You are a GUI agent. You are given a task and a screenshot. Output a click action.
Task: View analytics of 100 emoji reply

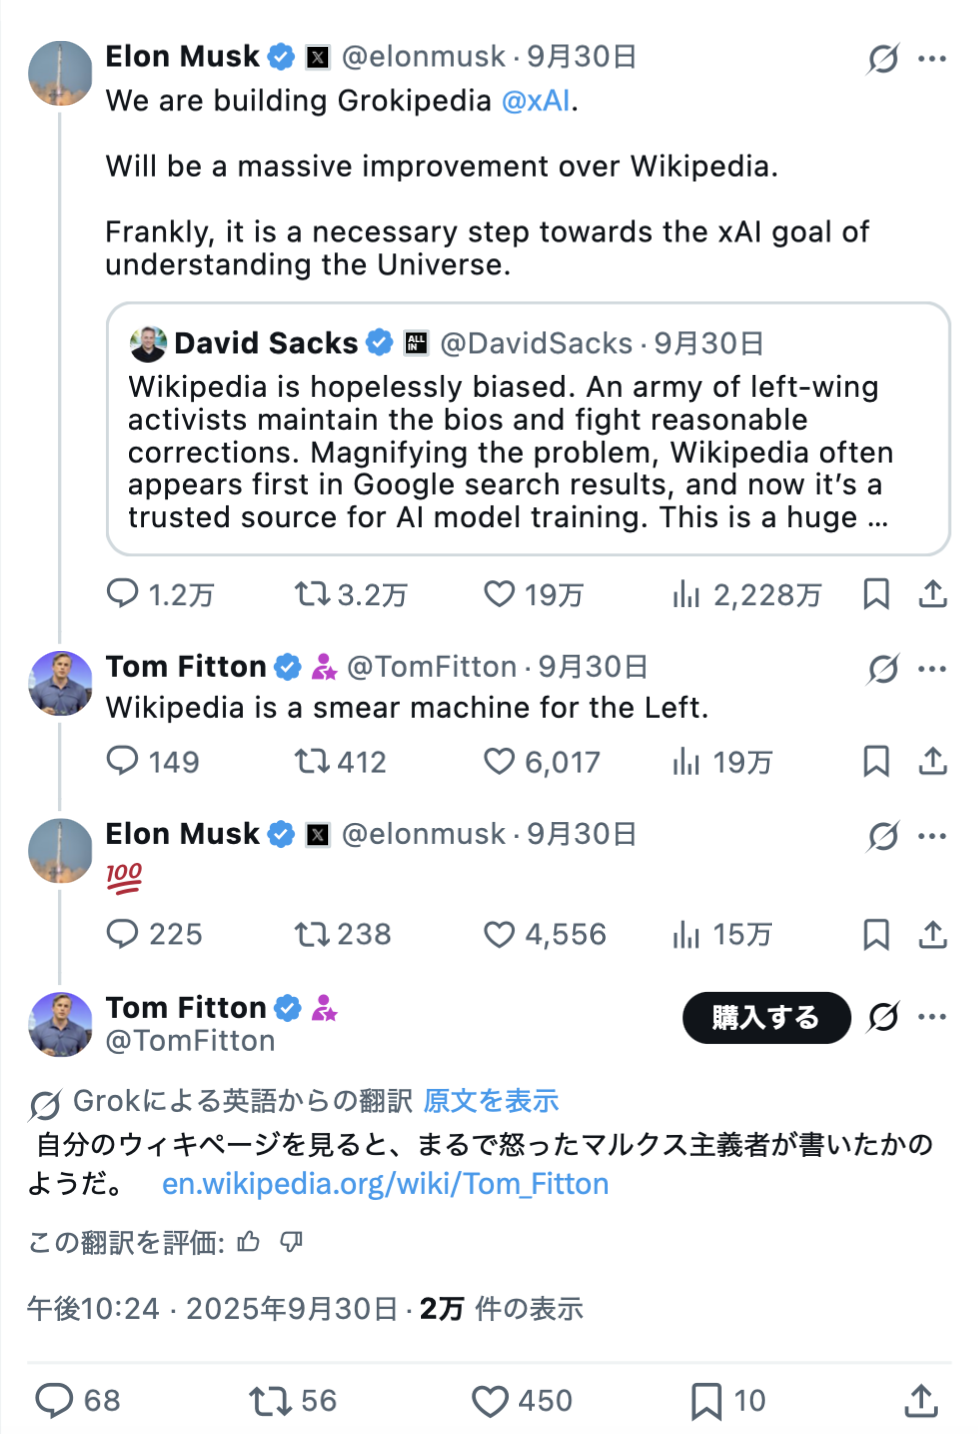tap(686, 935)
